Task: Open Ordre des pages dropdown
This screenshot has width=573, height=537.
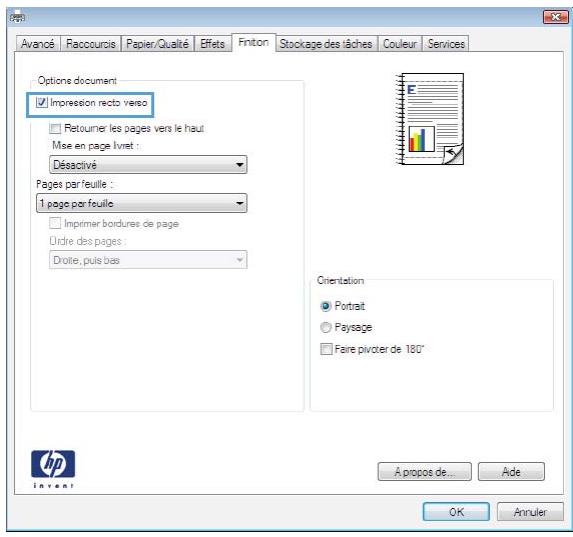Action: pyautogui.click(x=148, y=260)
